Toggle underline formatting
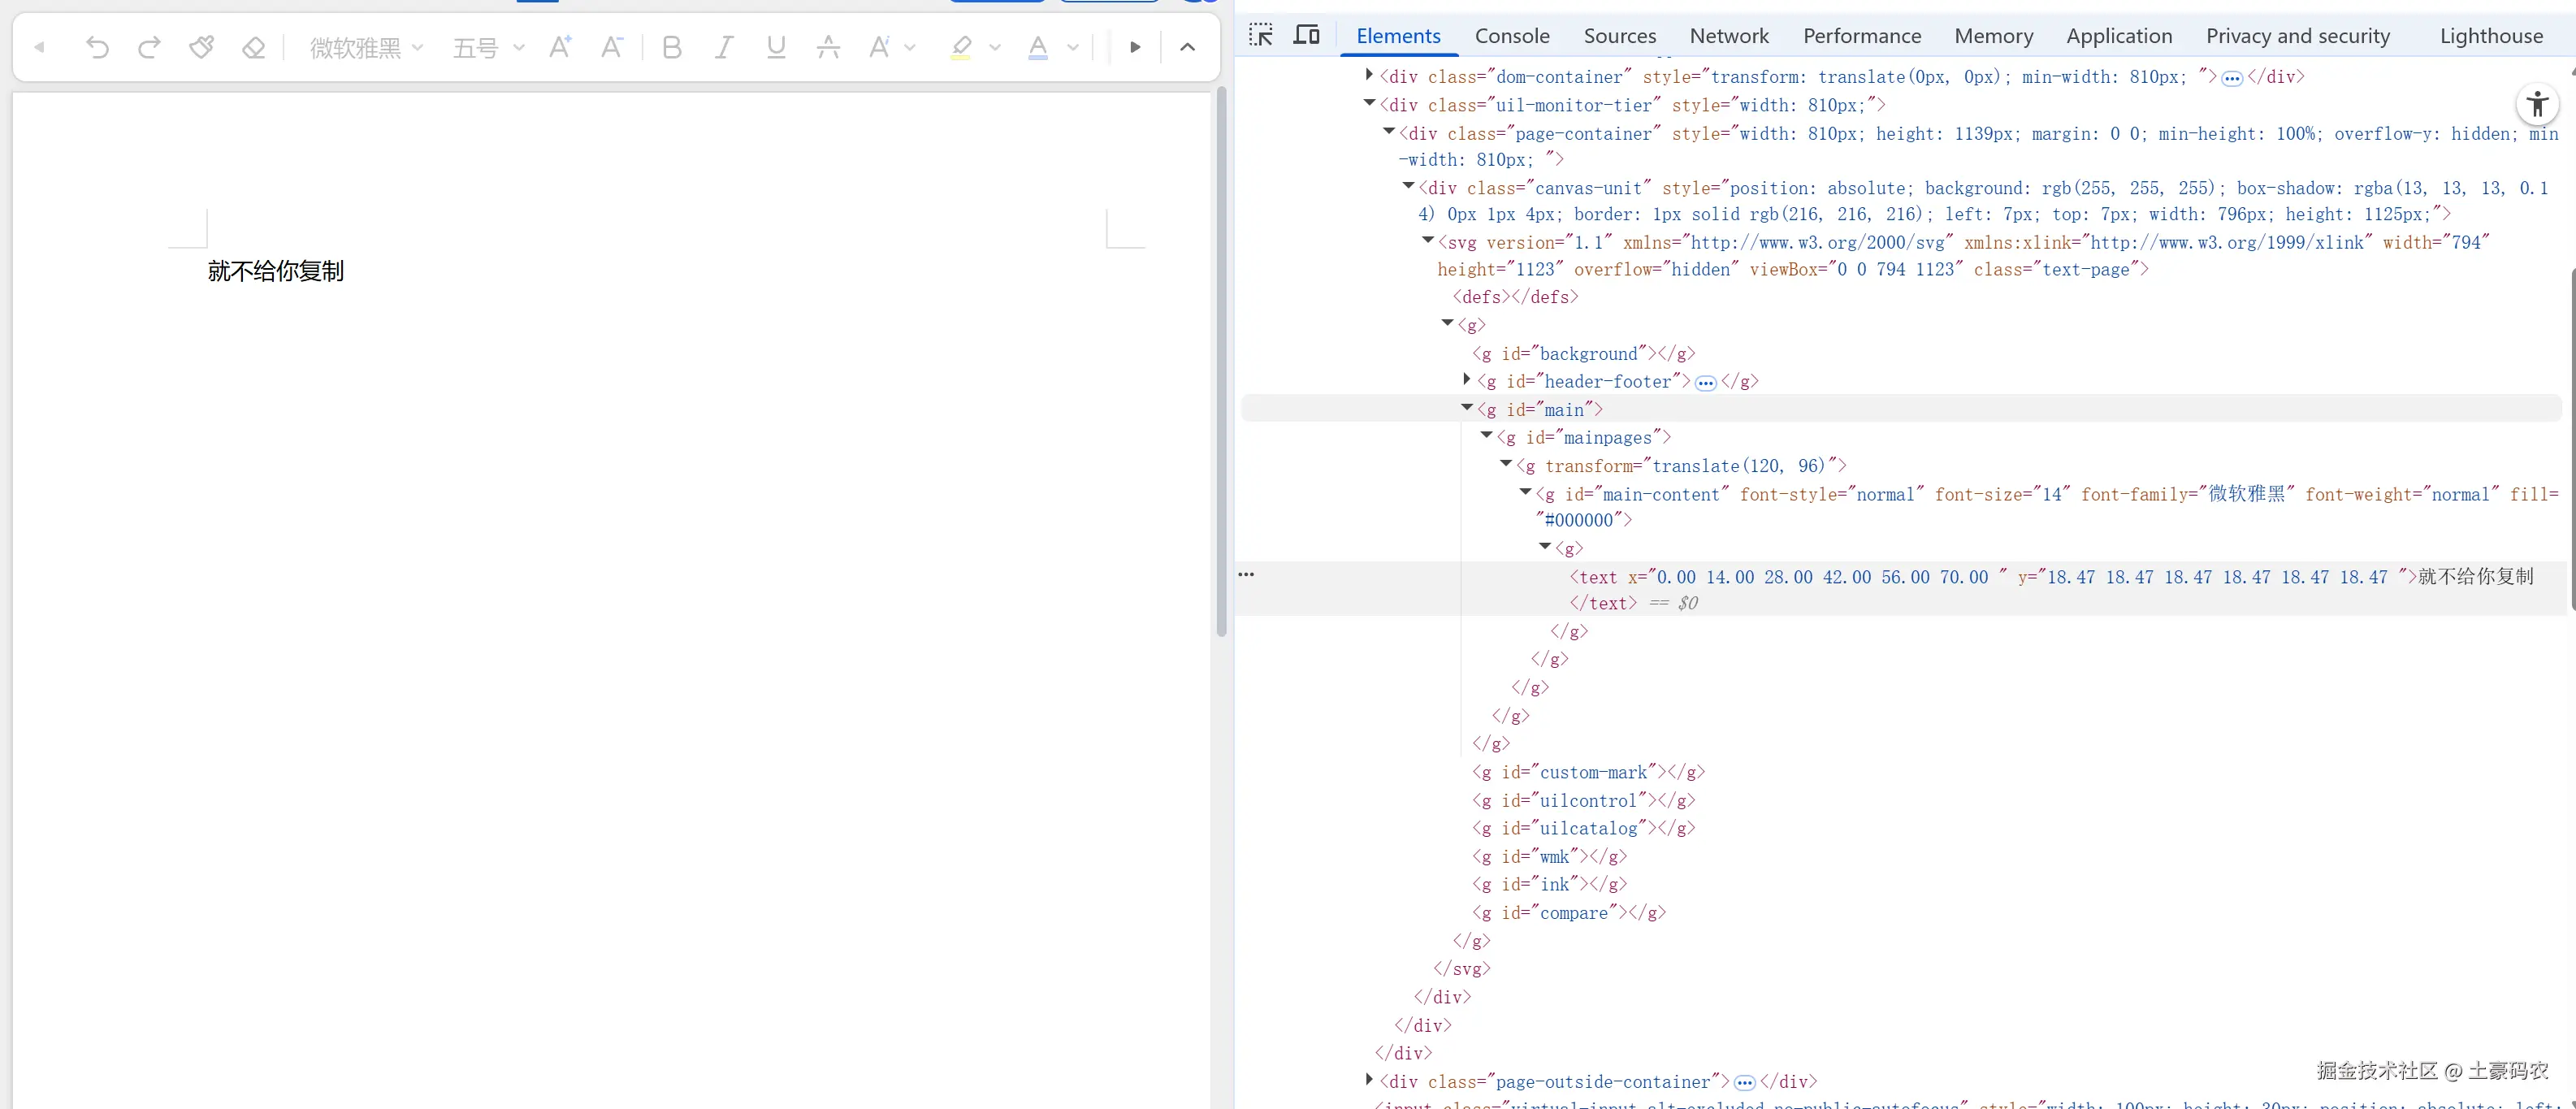Screen dimensions: 2576x1109 point(776,47)
